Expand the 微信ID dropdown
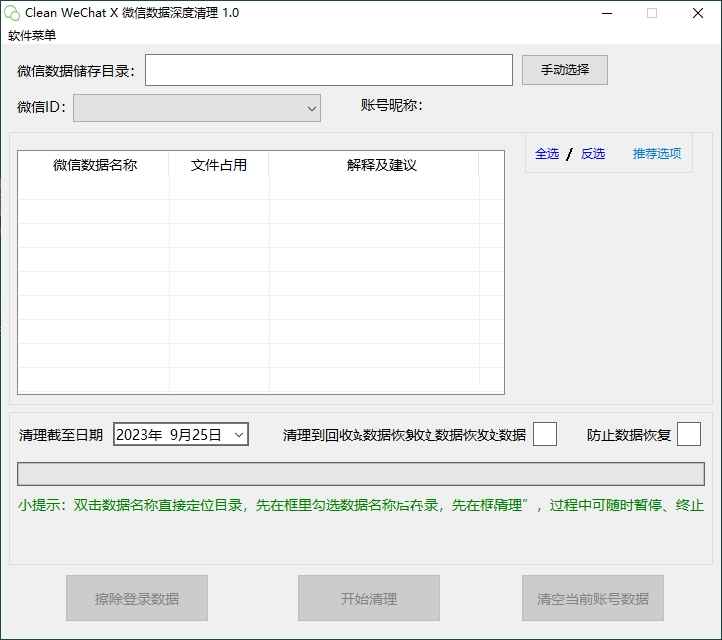Screen dimensions: 722x640 pyautogui.click(x=310, y=108)
